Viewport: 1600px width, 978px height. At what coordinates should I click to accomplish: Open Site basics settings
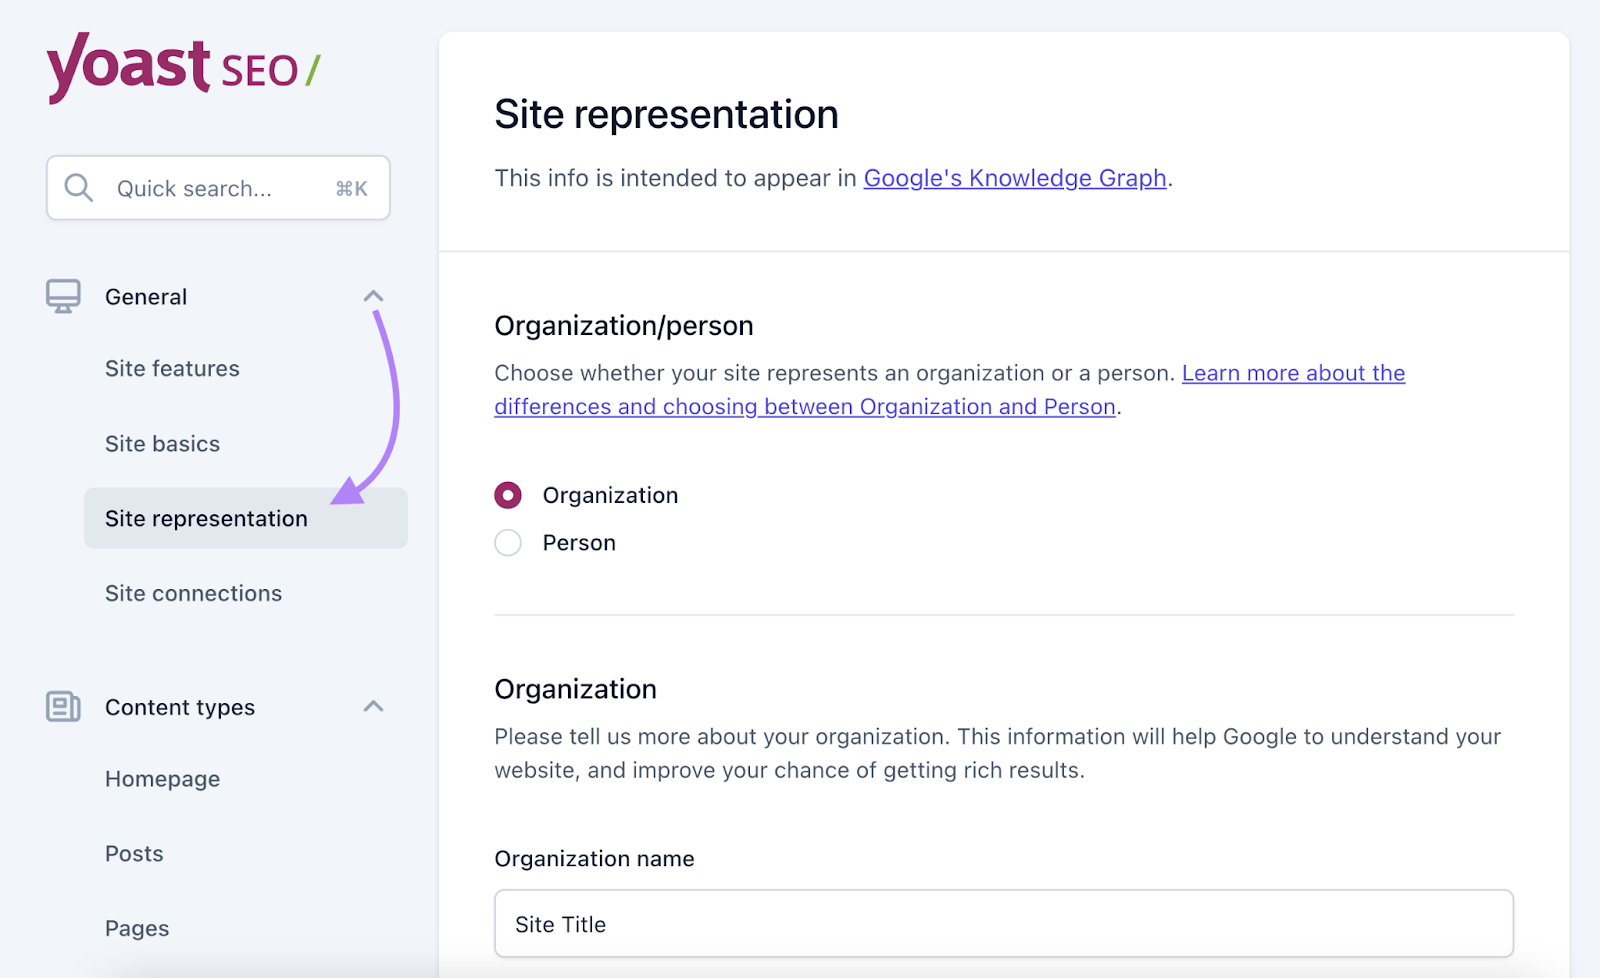[162, 443]
